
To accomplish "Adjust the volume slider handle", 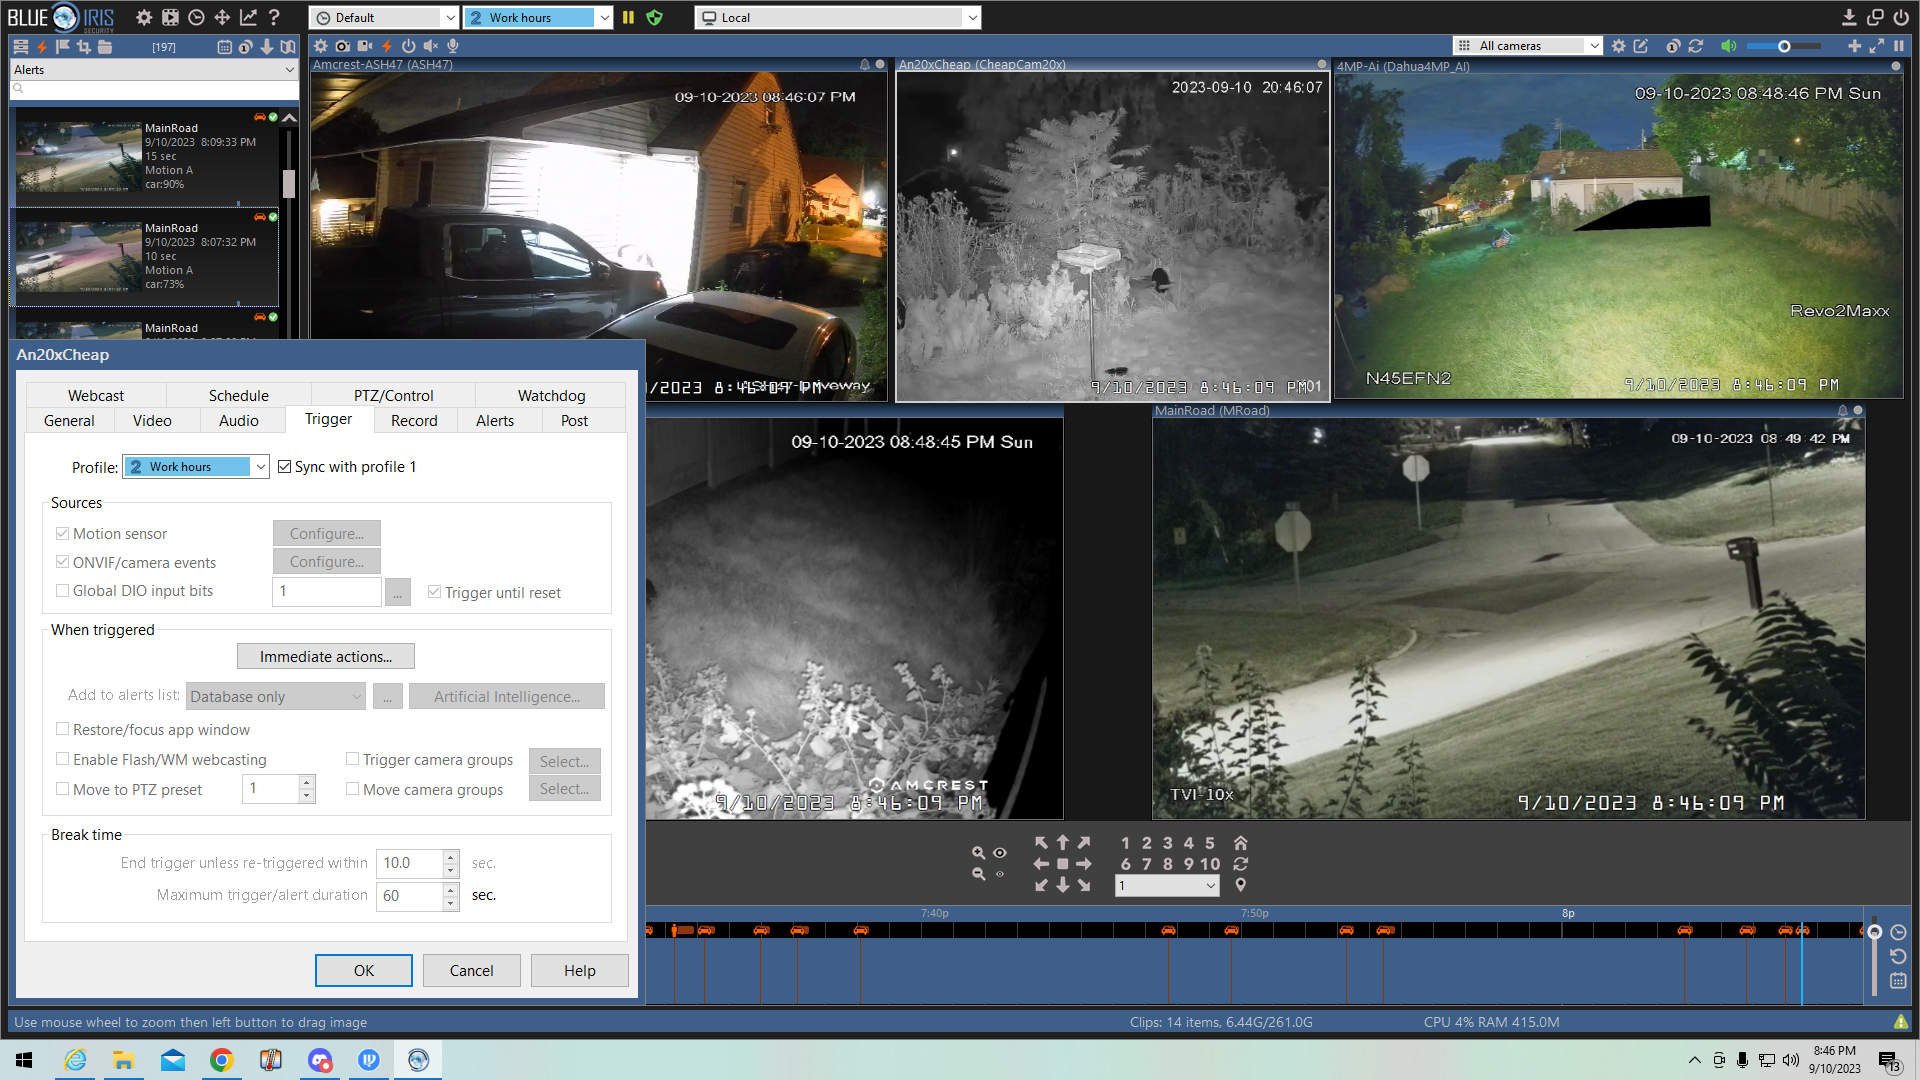I will pyautogui.click(x=1784, y=46).
